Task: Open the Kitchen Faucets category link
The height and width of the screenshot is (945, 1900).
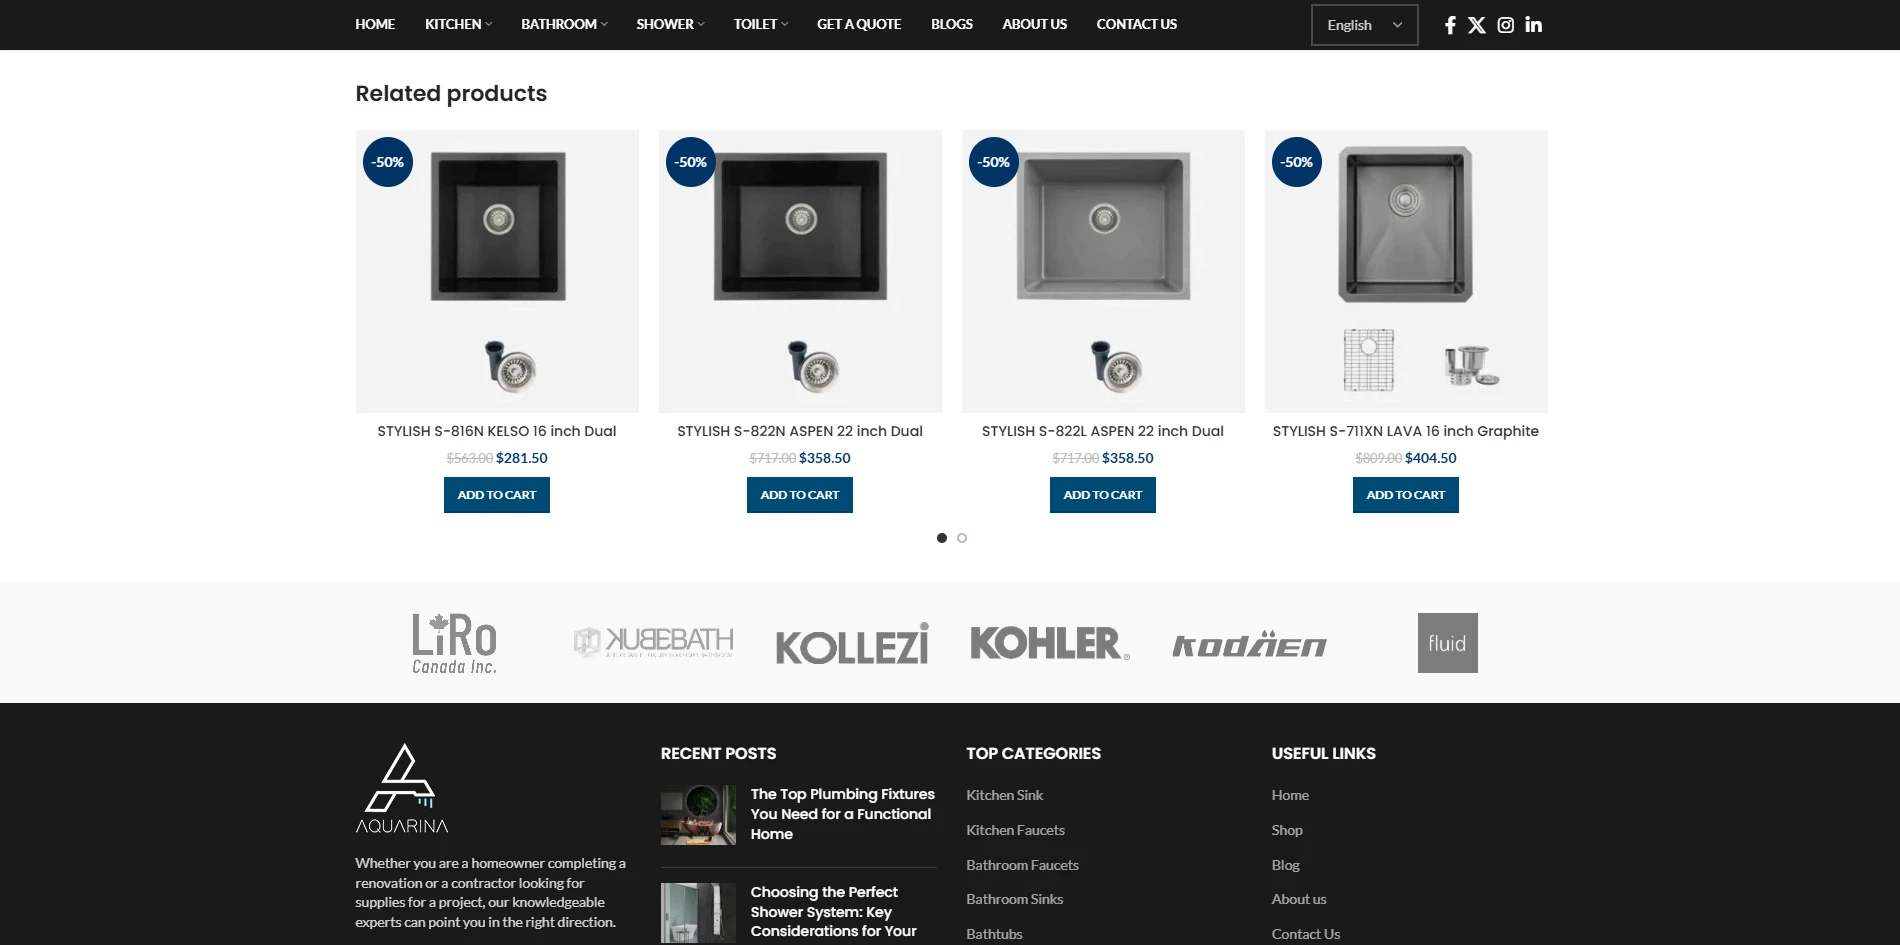Action: point(1015,830)
